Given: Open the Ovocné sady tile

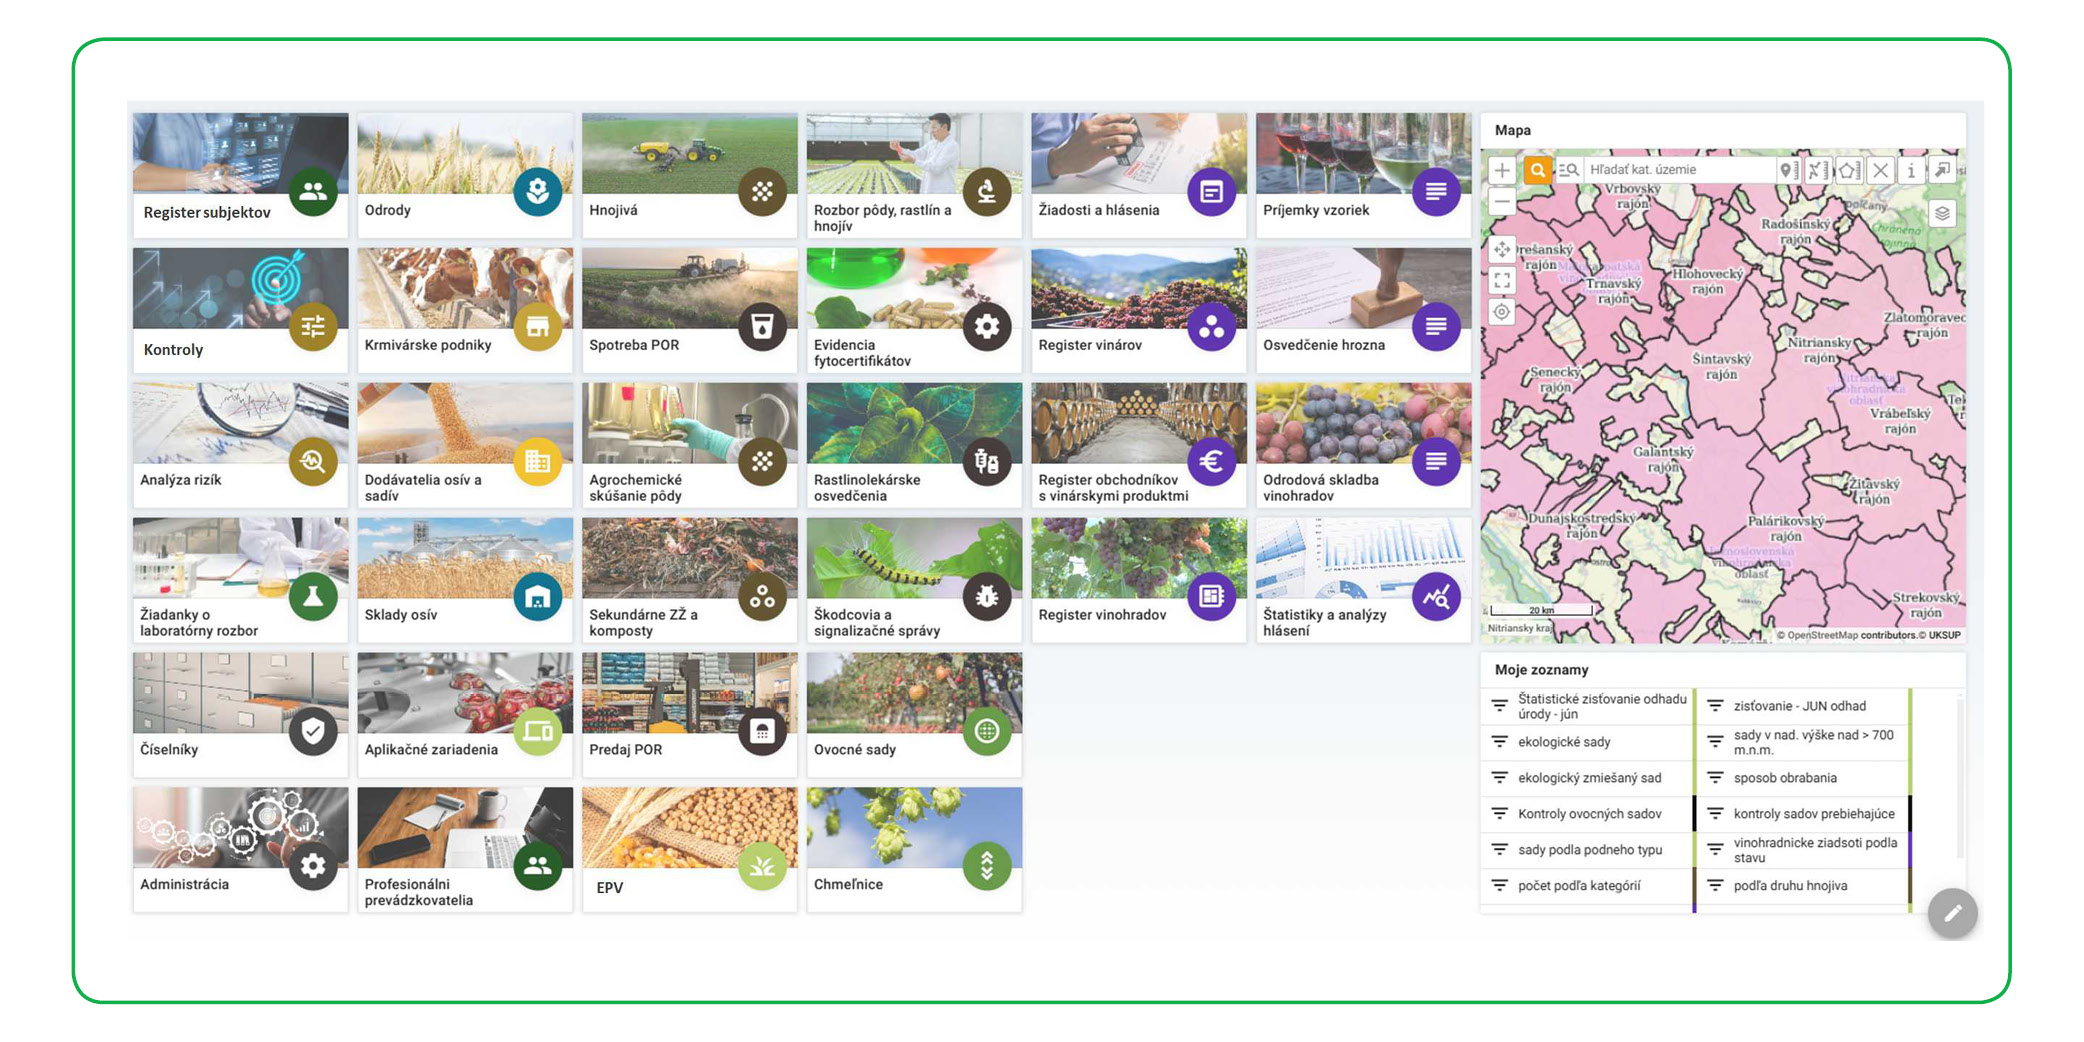Looking at the screenshot, I should coord(914,714).
